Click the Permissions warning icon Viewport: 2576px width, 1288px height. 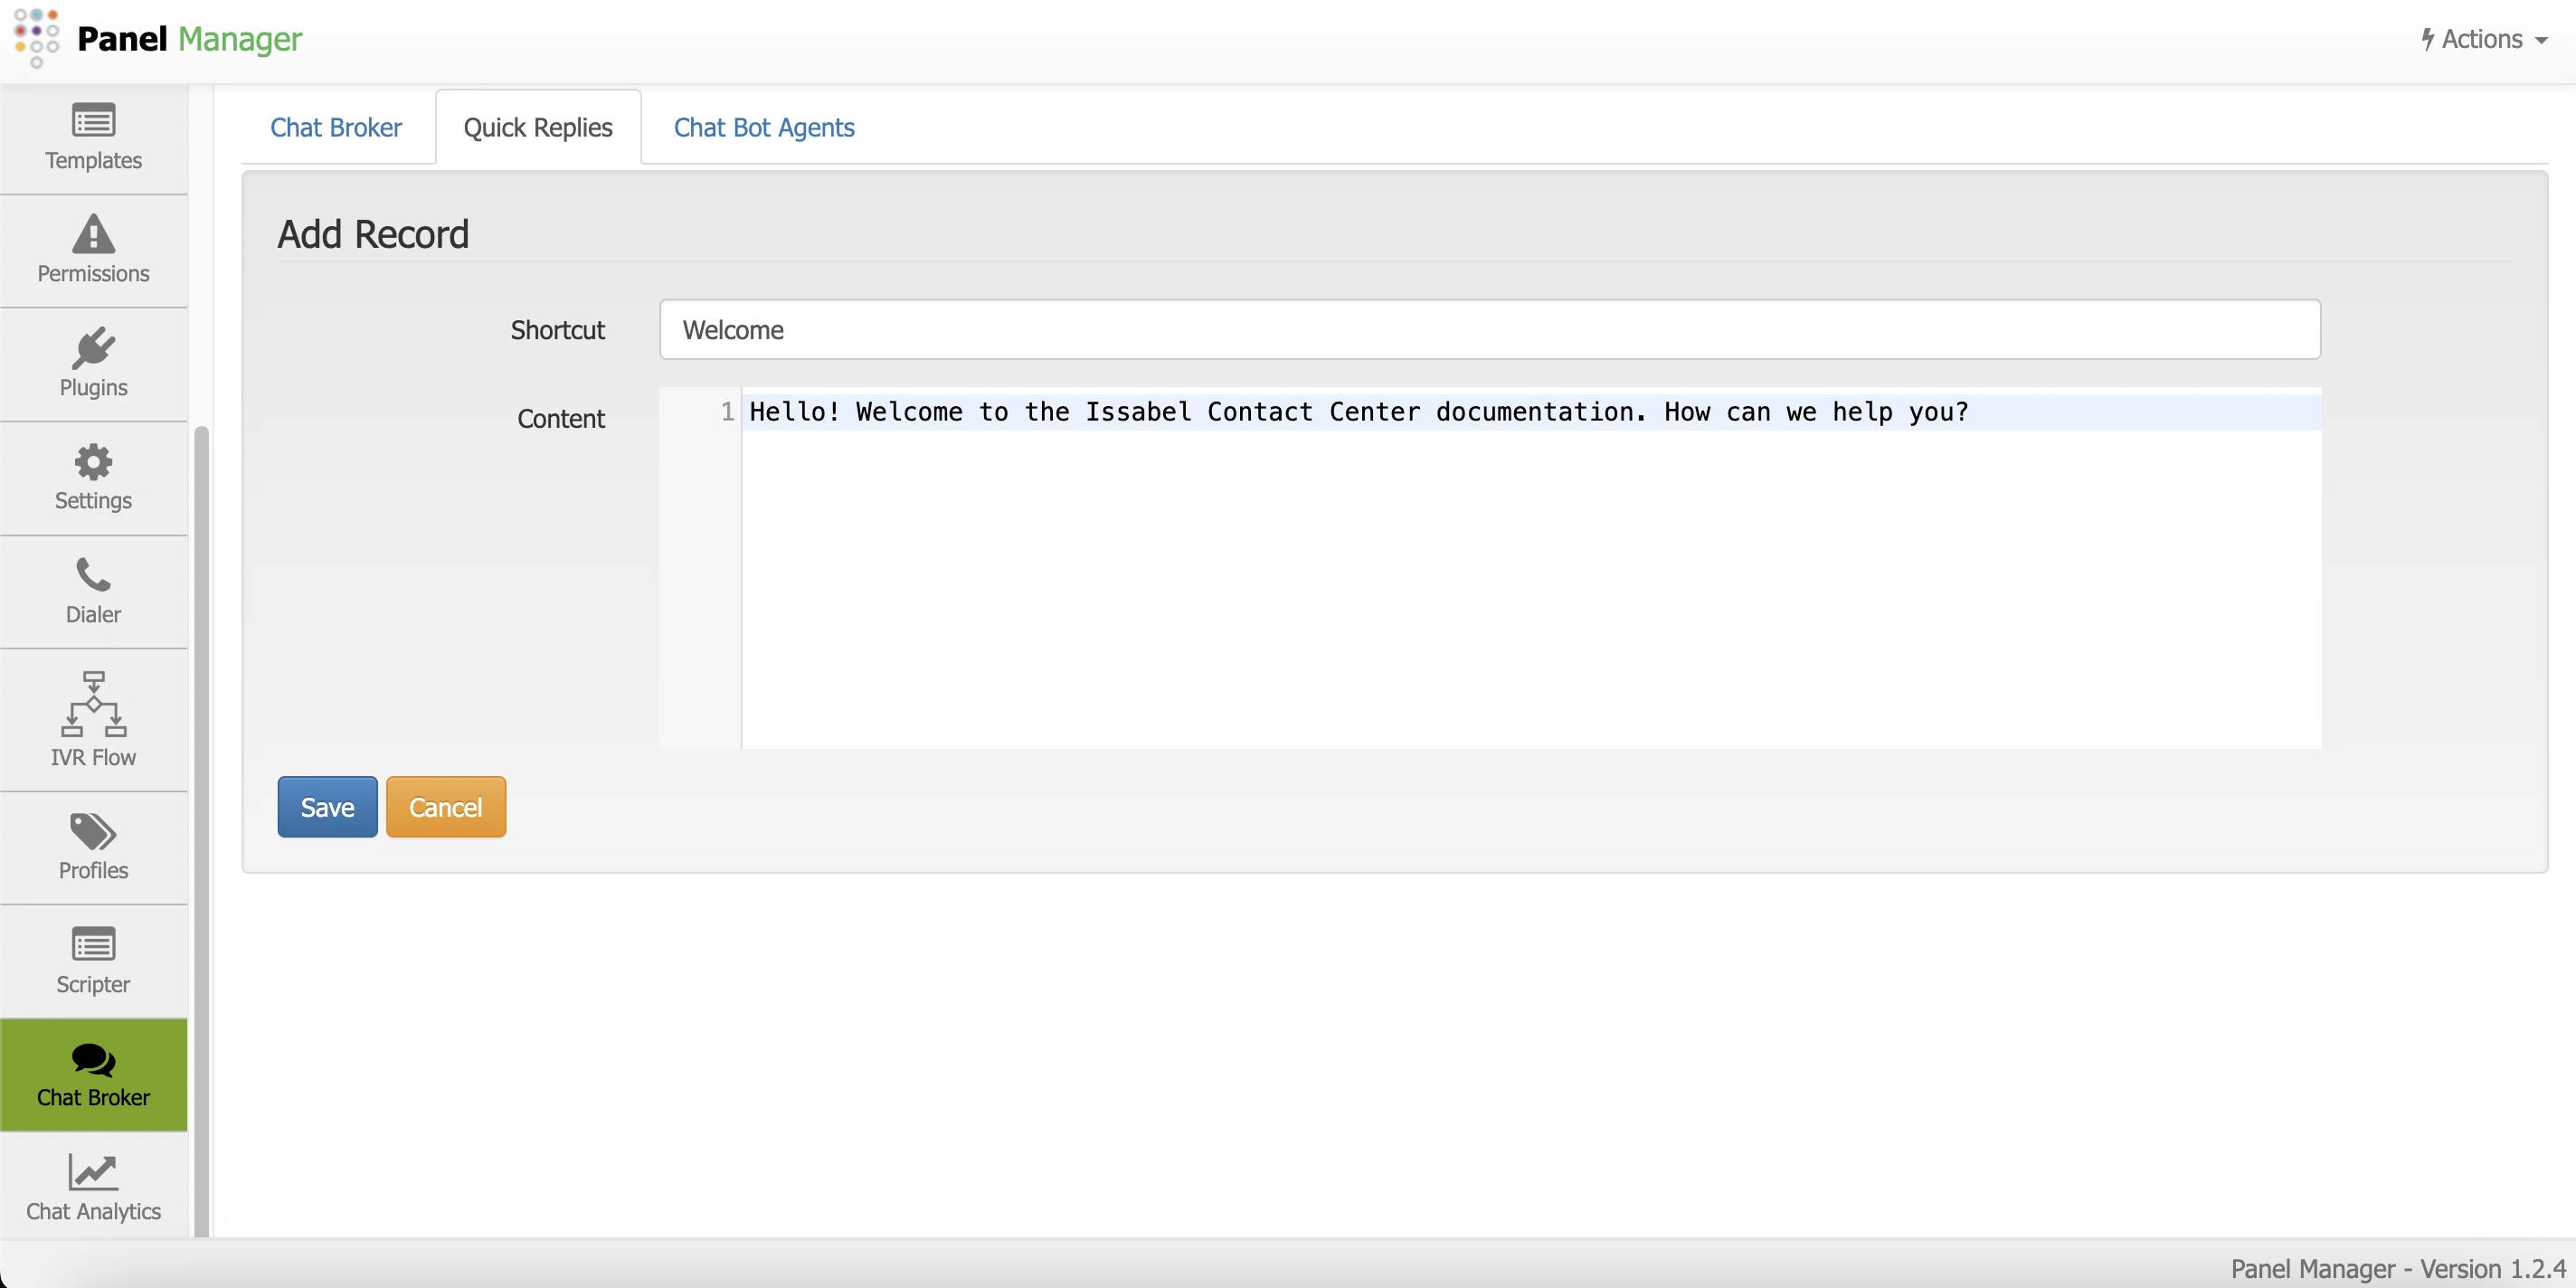tap(93, 235)
